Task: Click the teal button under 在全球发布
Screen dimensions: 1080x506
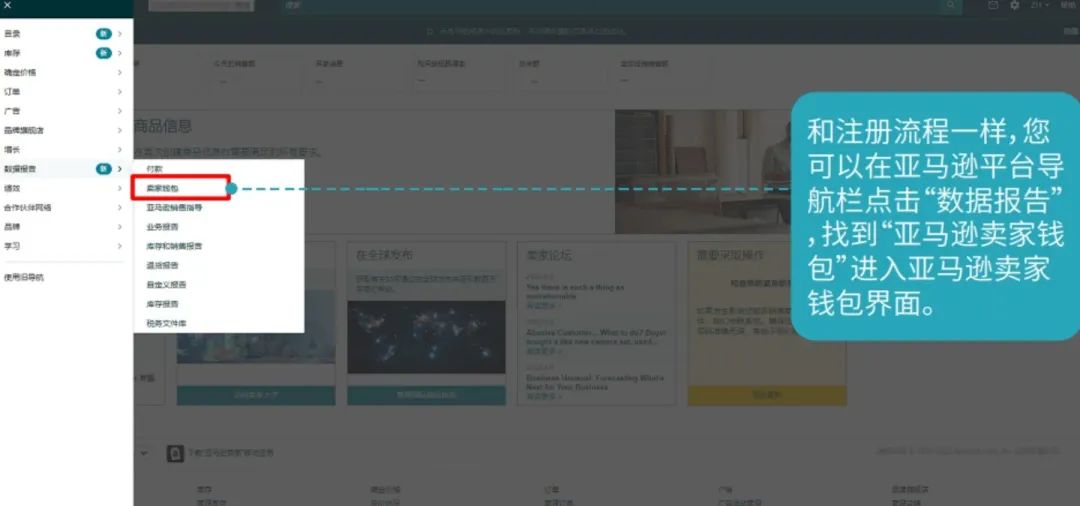Action: 426,395
